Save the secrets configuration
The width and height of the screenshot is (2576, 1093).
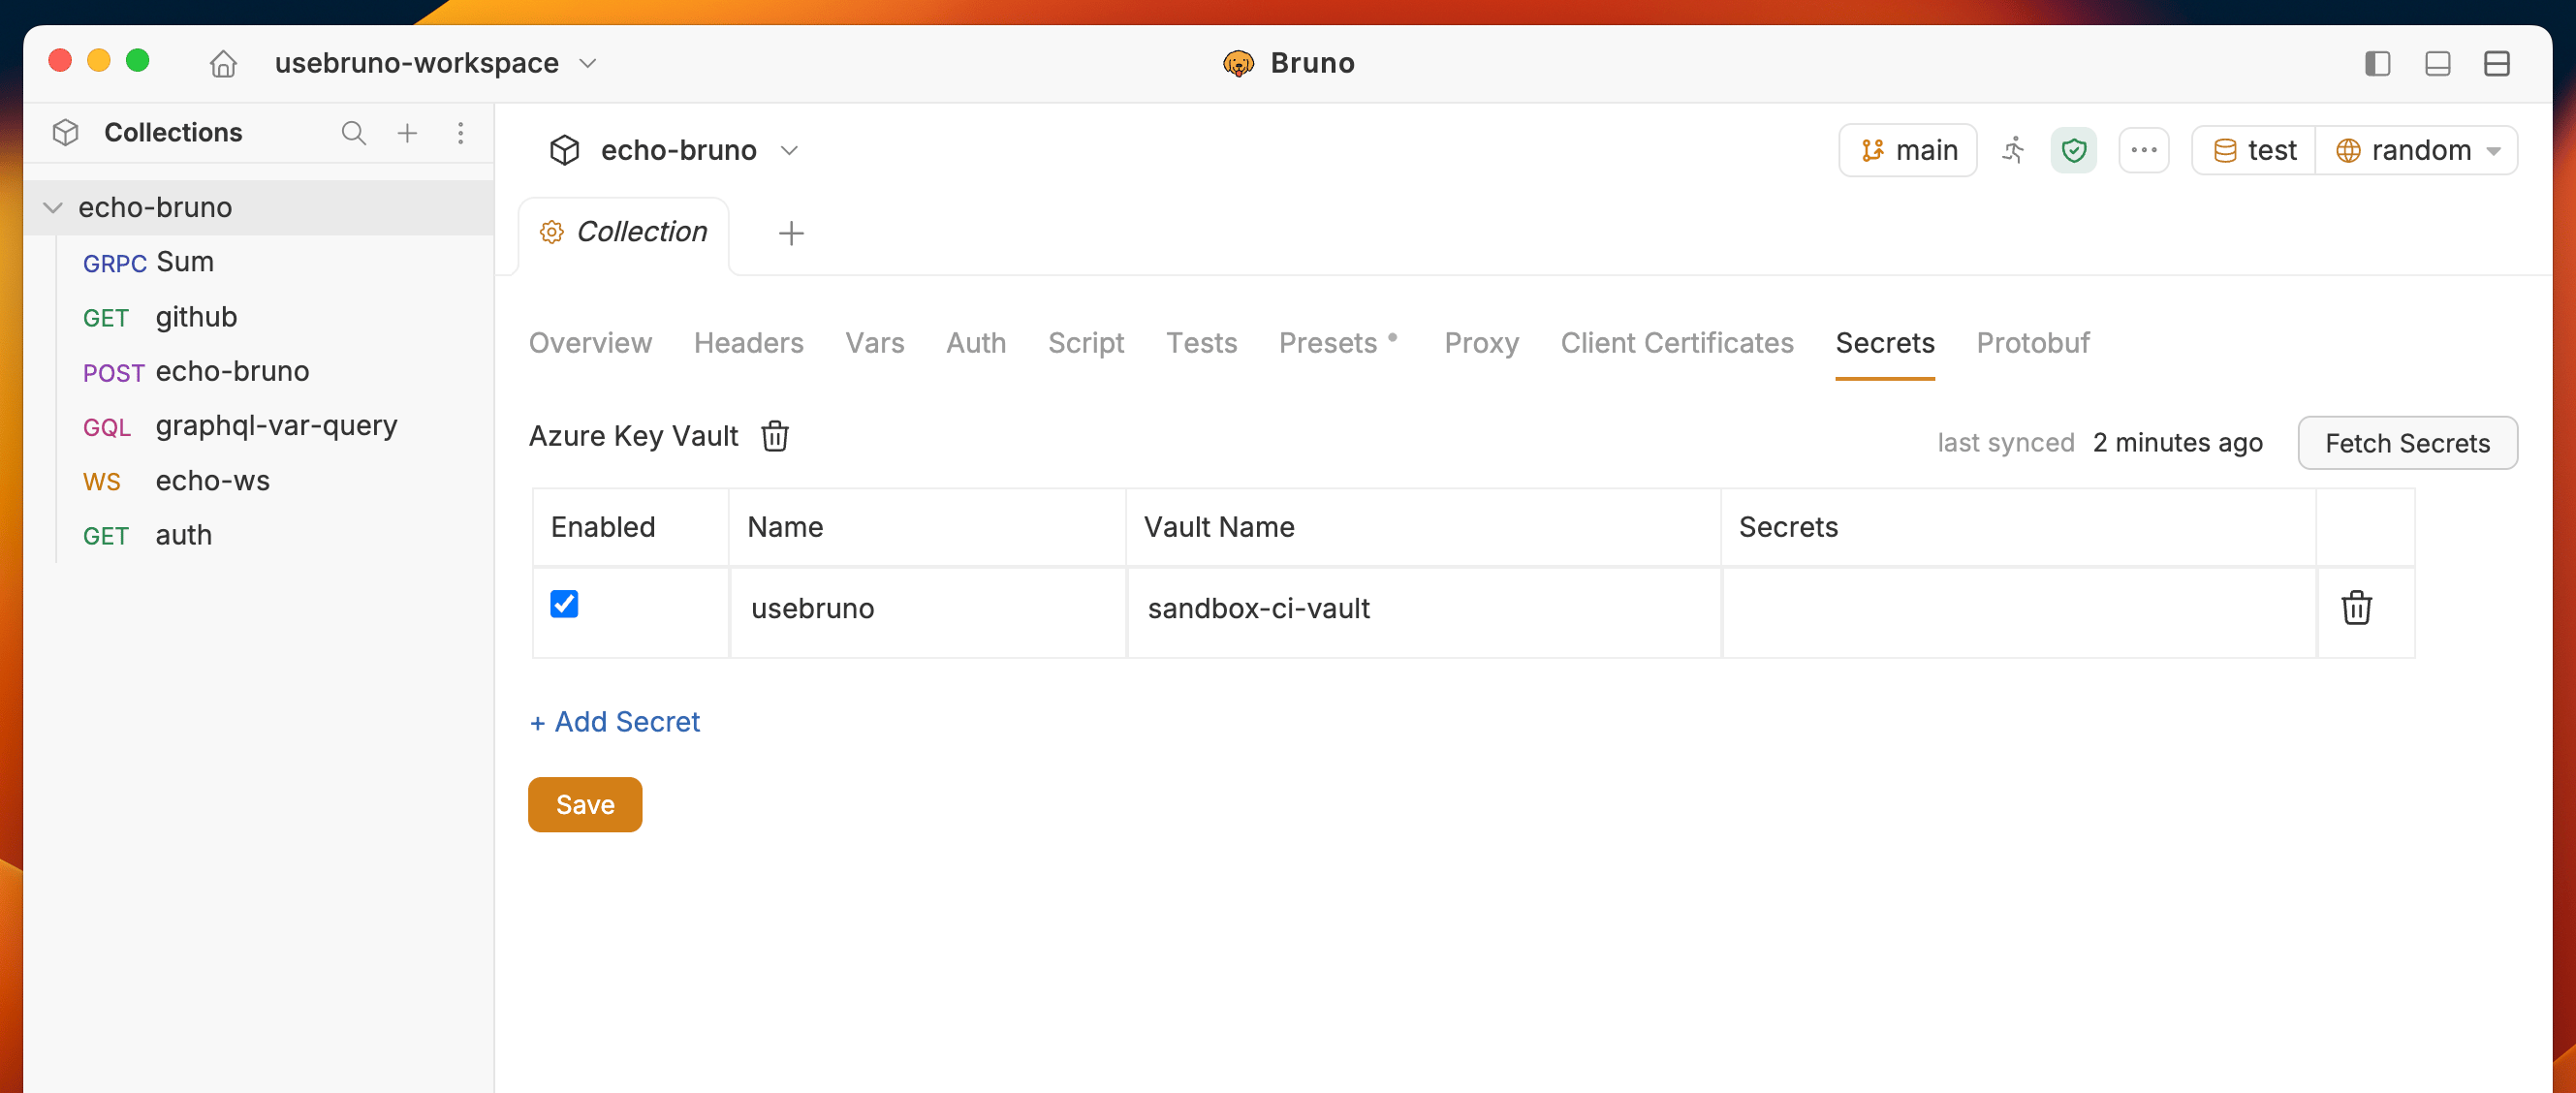coord(585,805)
